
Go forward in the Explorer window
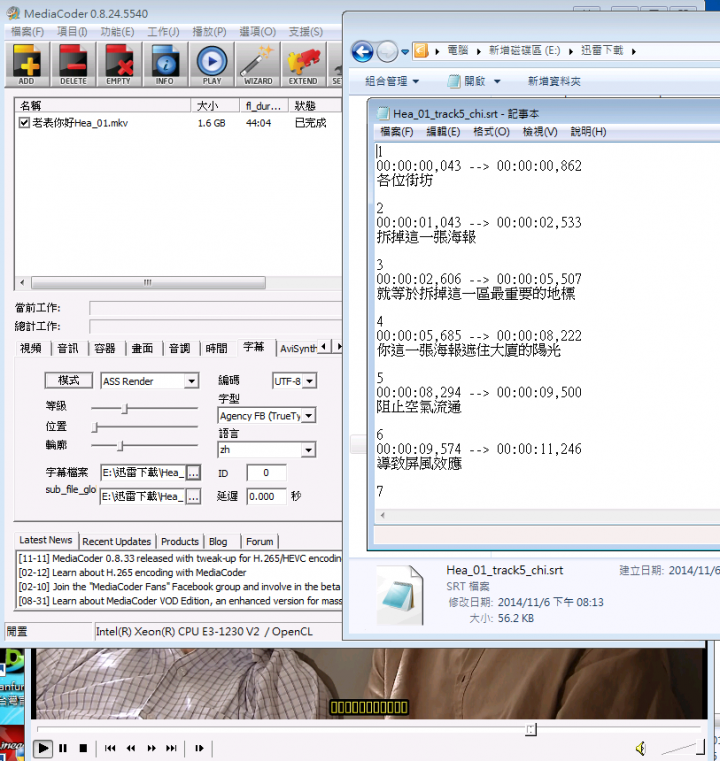387,51
